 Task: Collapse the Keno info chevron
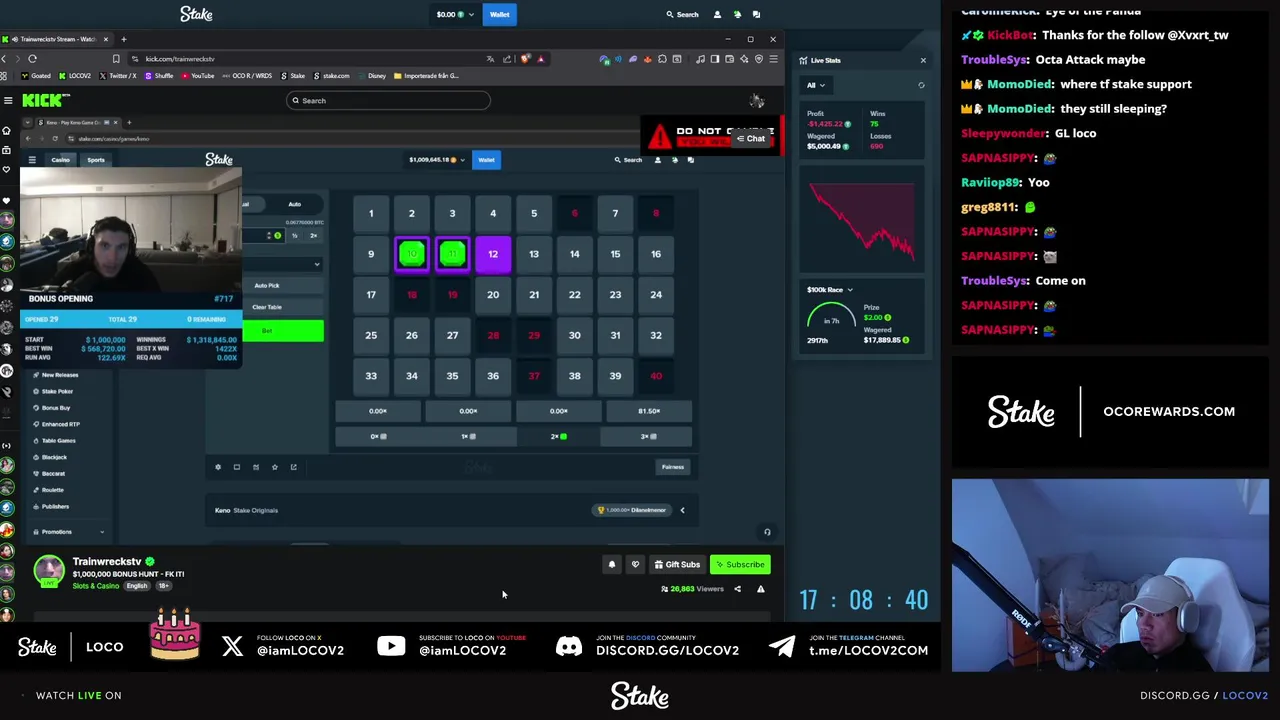[x=682, y=510]
